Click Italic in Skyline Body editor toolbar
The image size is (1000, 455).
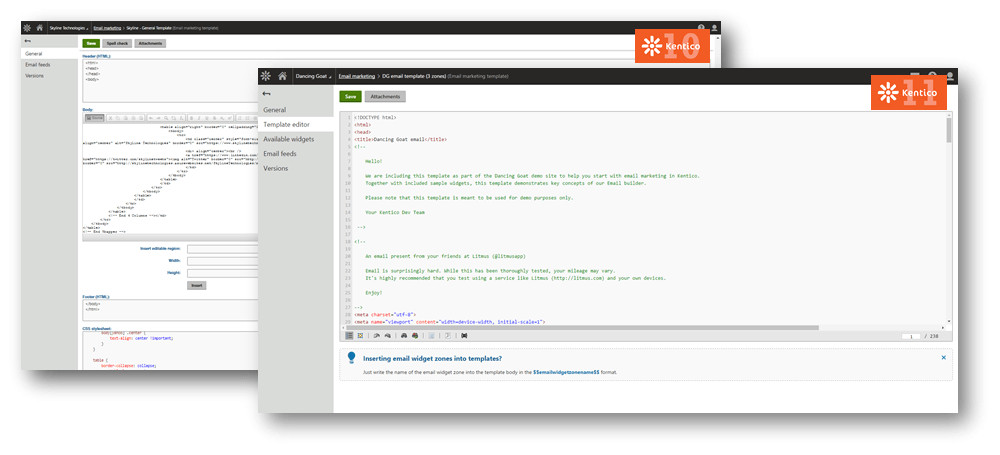[199, 117]
